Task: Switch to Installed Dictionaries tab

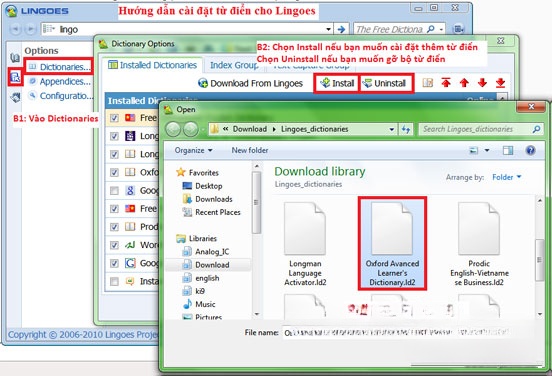Action: [x=152, y=65]
